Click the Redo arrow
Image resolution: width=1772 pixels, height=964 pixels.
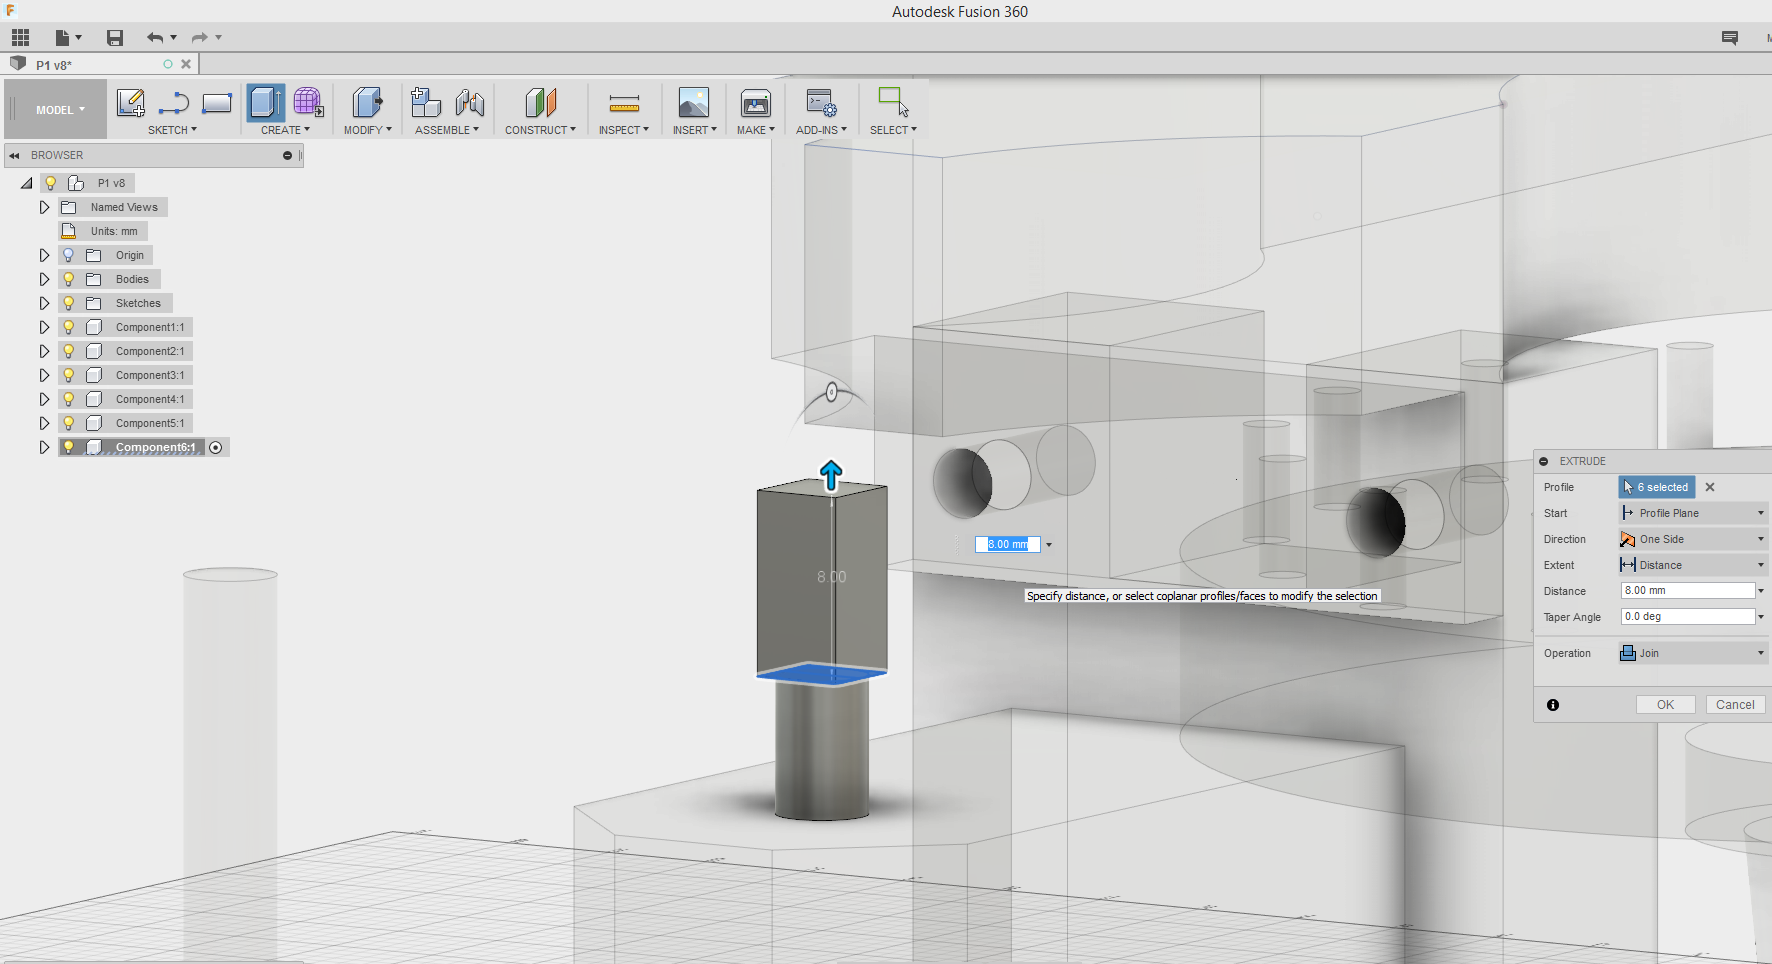[199, 38]
